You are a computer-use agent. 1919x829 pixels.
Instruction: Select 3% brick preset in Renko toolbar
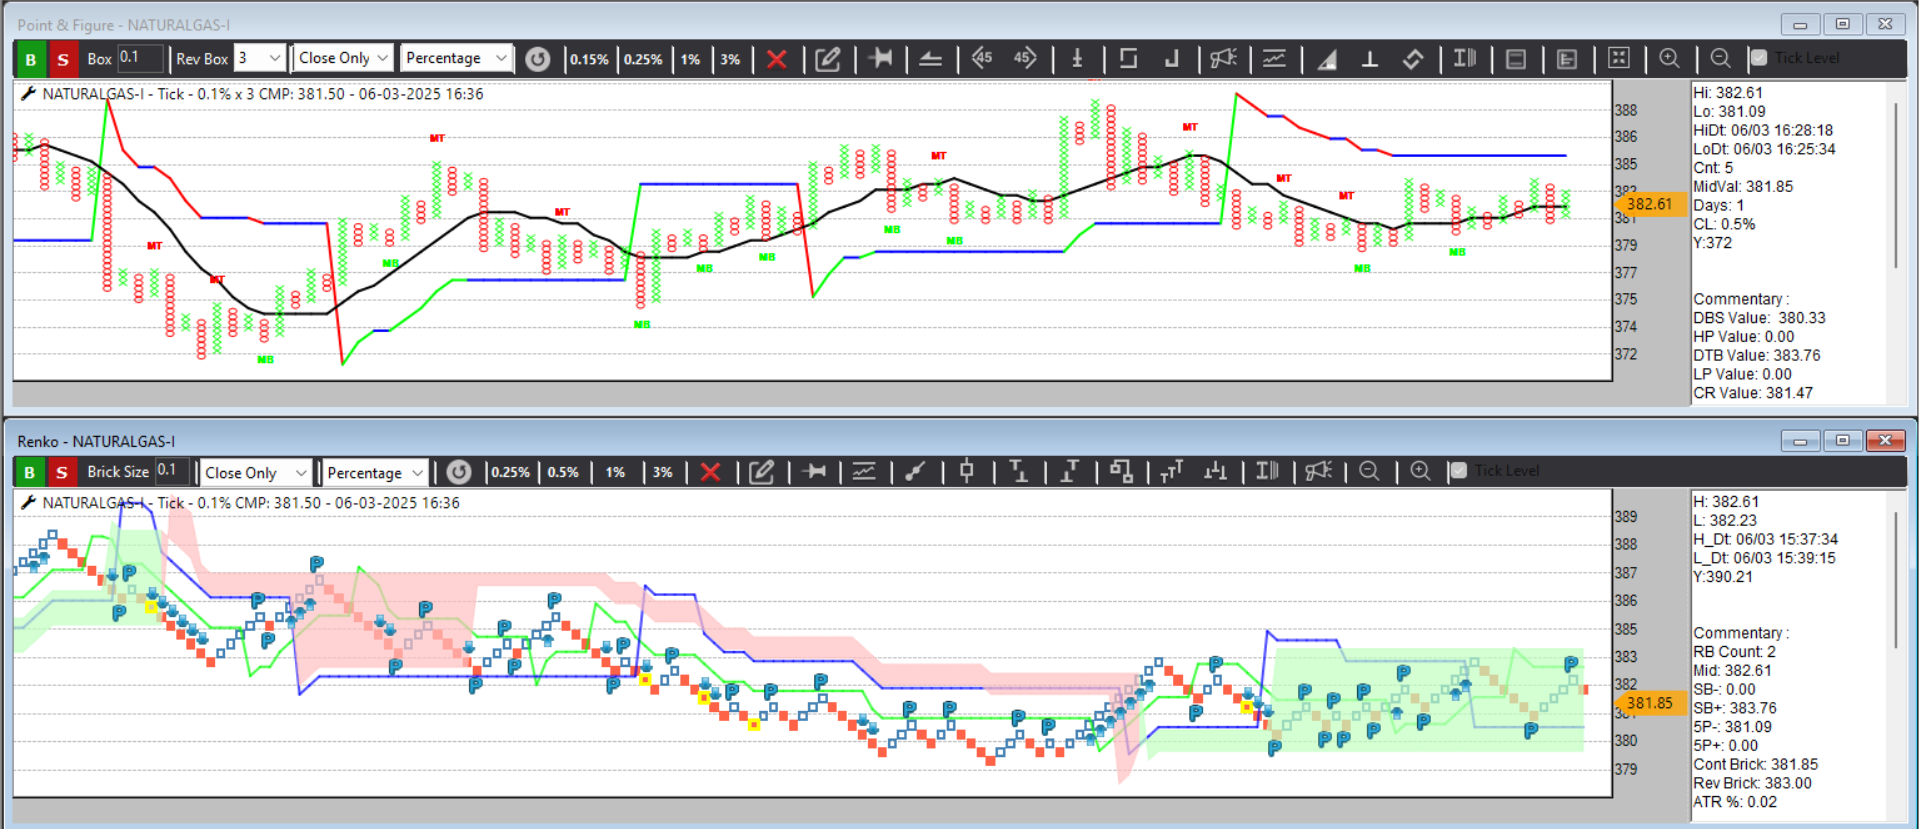pos(662,472)
